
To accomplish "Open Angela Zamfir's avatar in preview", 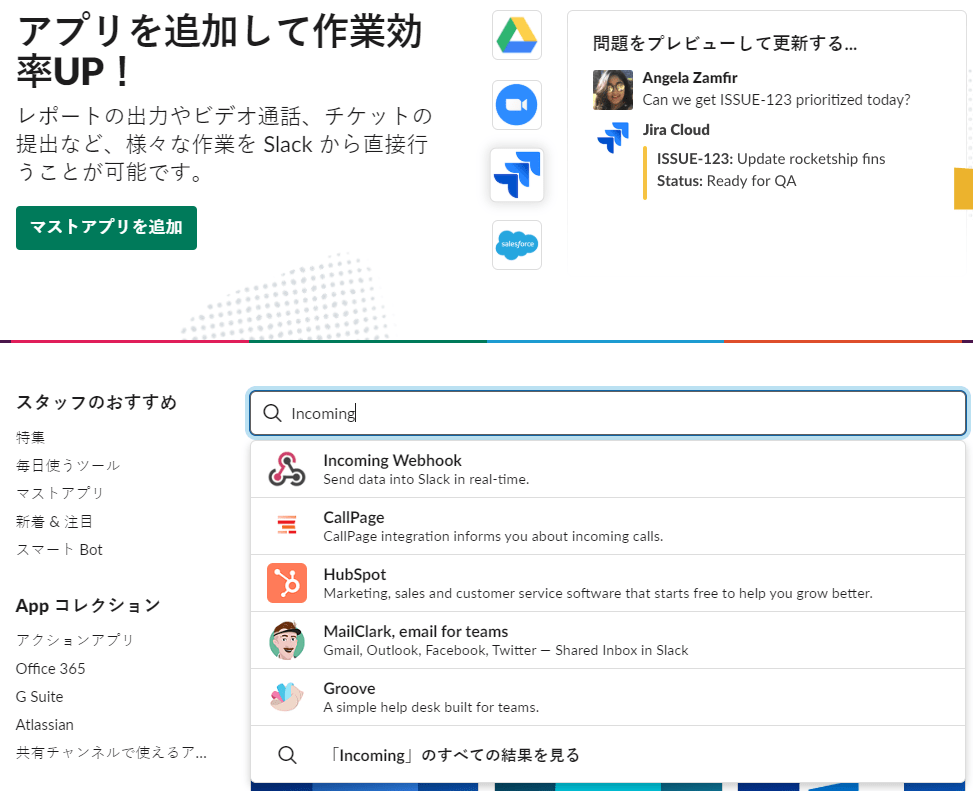I will click(612, 90).
